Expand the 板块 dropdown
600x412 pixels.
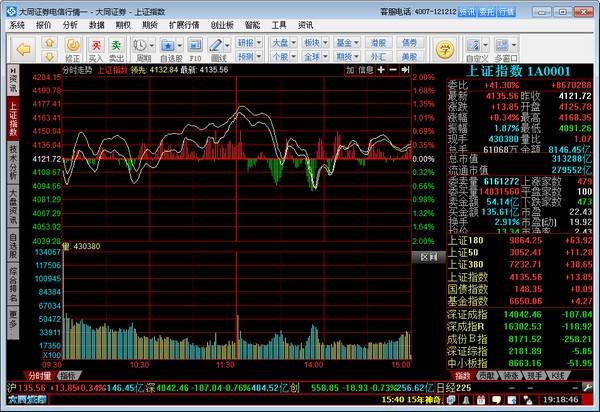[313, 42]
